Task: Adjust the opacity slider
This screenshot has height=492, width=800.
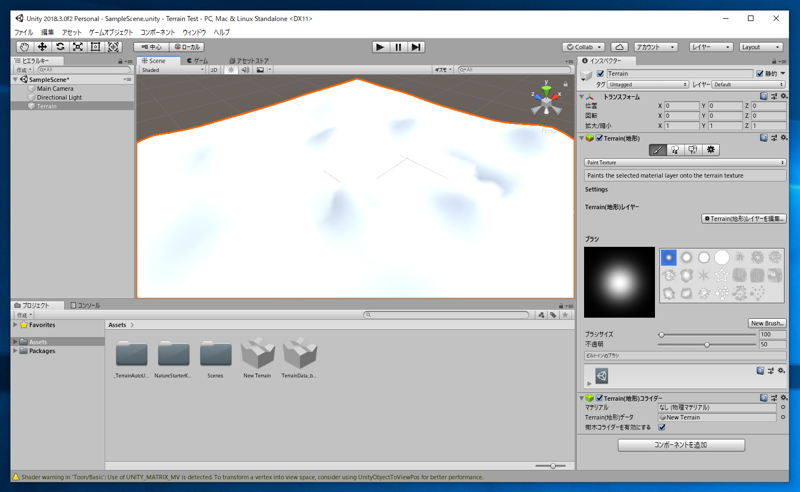Action: (707, 345)
